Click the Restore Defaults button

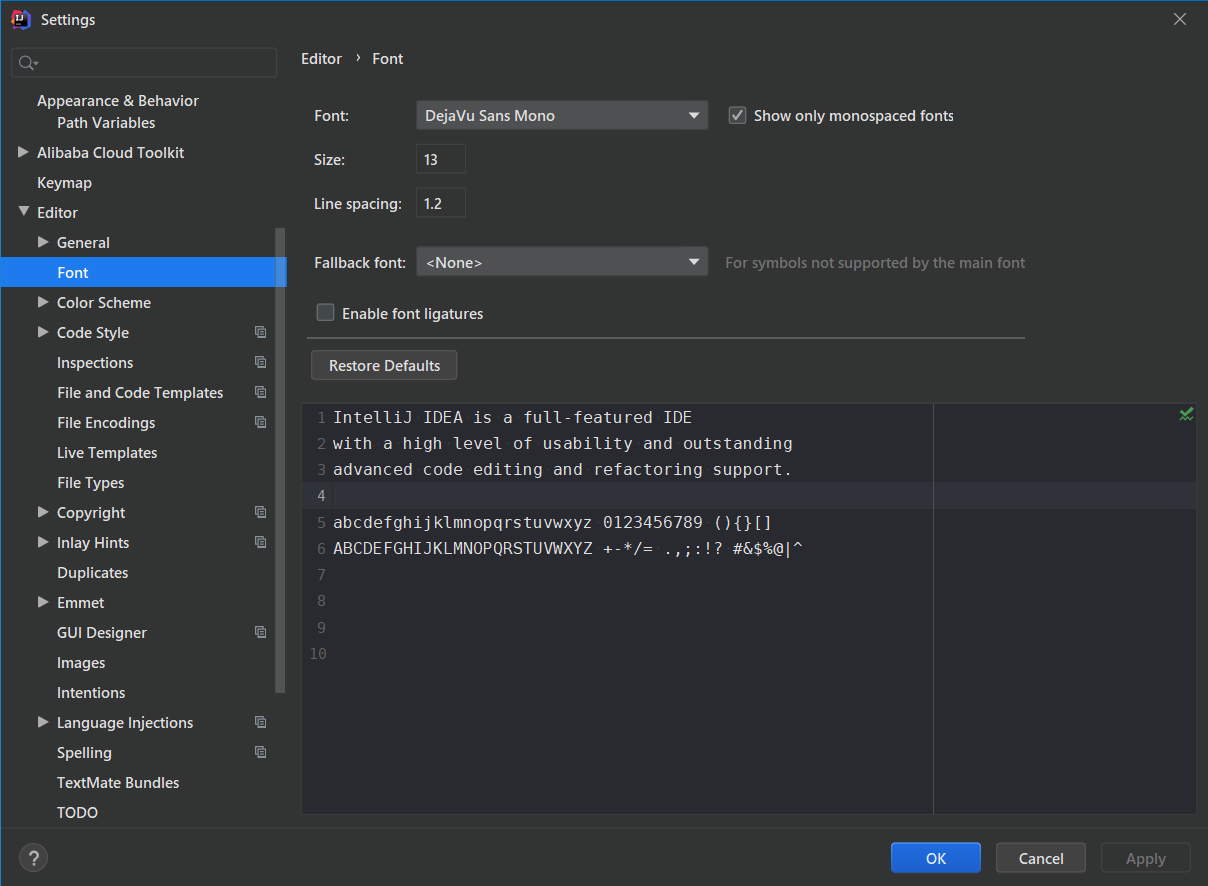tap(384, 365)
